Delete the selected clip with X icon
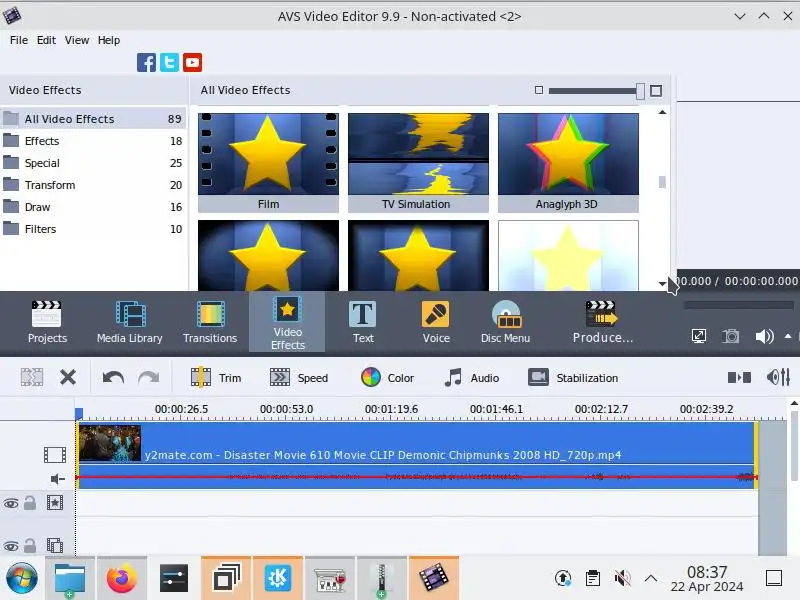The image size is (800, 600). pyautogui.click(x=68, y=378)
